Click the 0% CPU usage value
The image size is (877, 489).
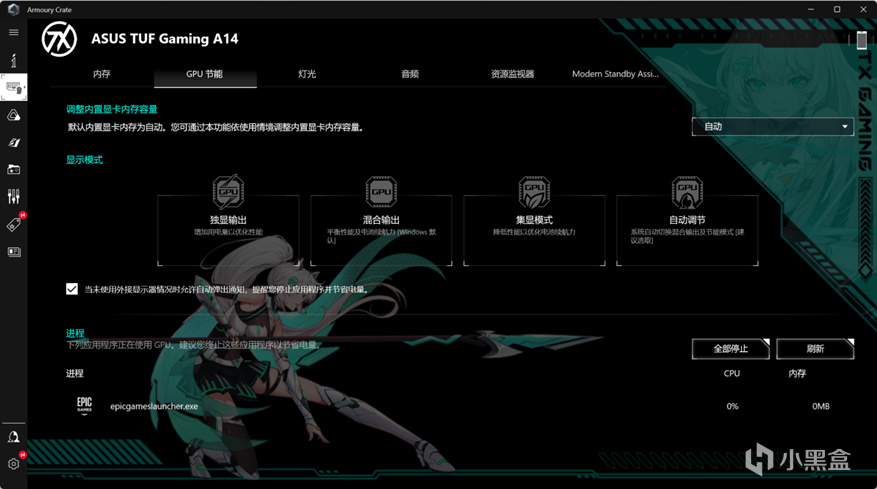coord(732,406)
